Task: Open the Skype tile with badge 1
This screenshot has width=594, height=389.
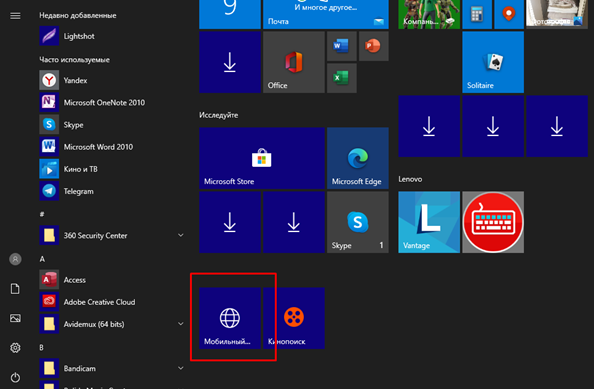Action: click(358, 222)
